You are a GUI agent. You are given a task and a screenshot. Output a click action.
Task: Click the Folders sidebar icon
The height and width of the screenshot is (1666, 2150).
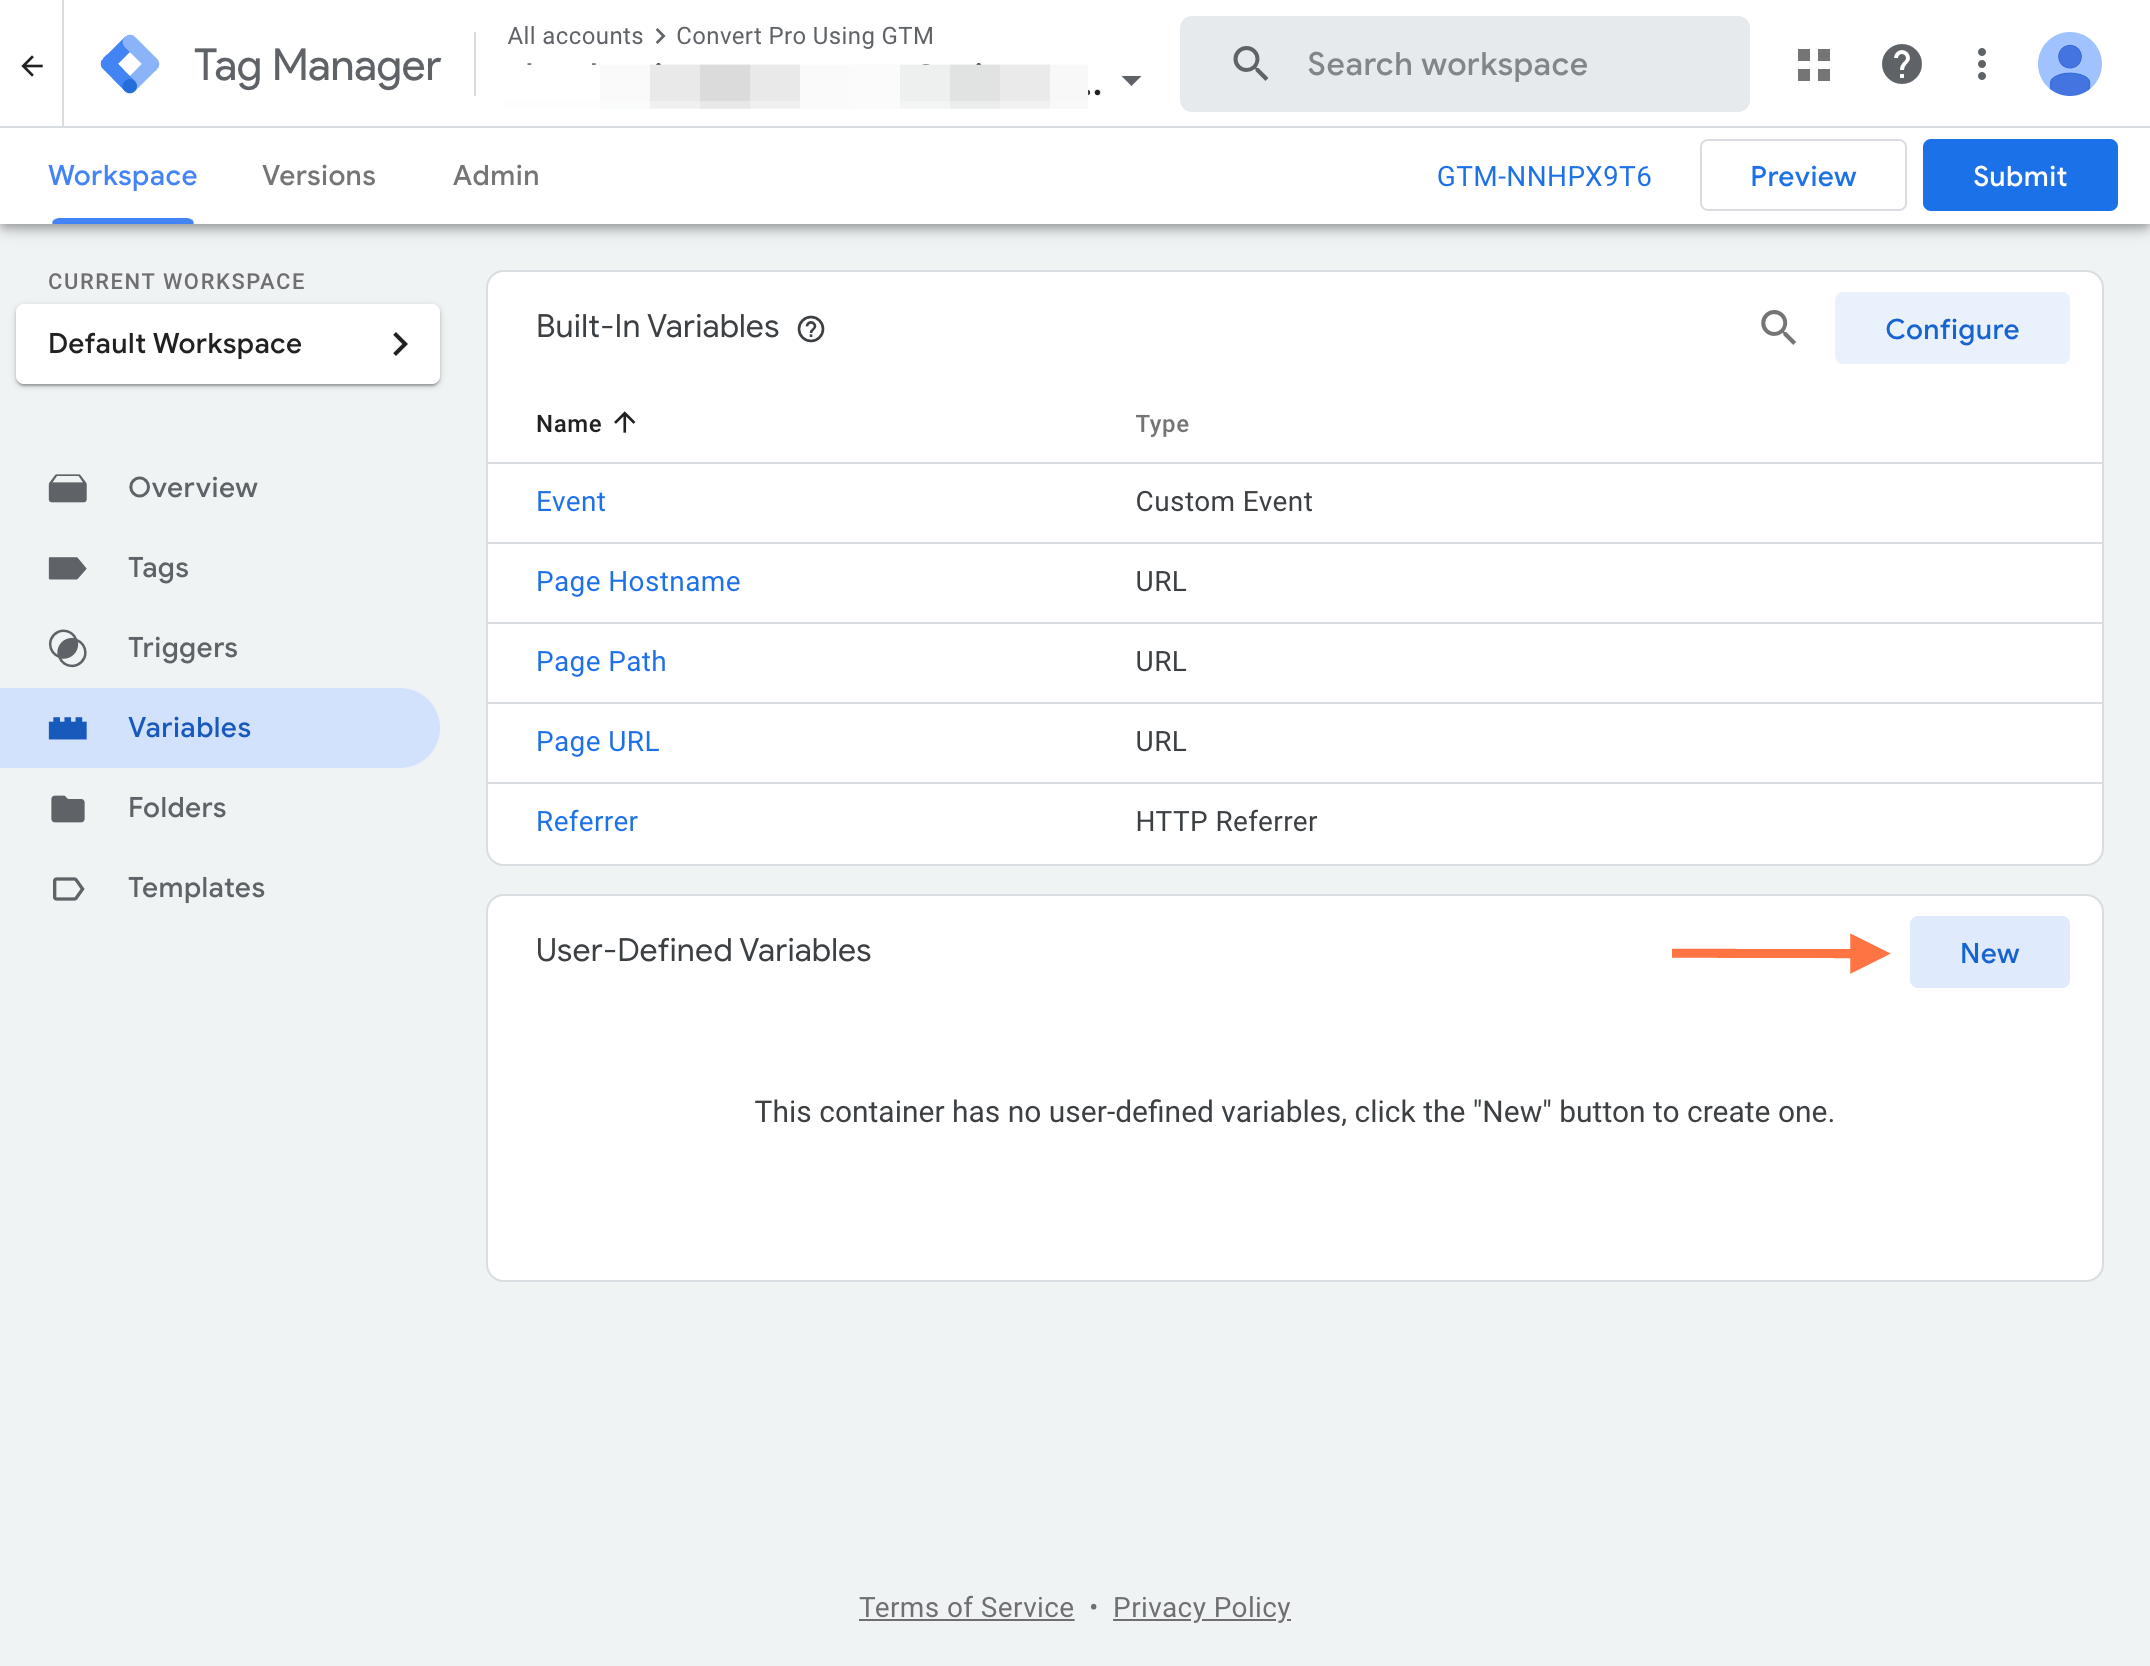68,808
